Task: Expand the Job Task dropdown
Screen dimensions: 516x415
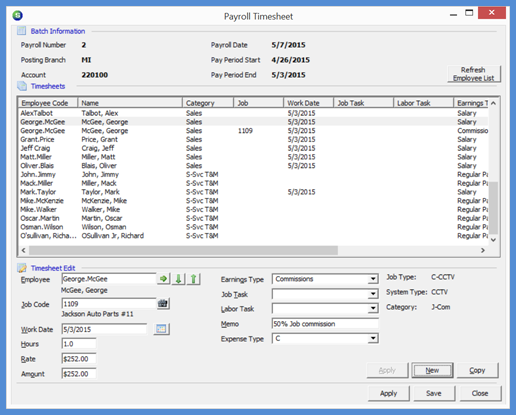Action: point(373,294)
